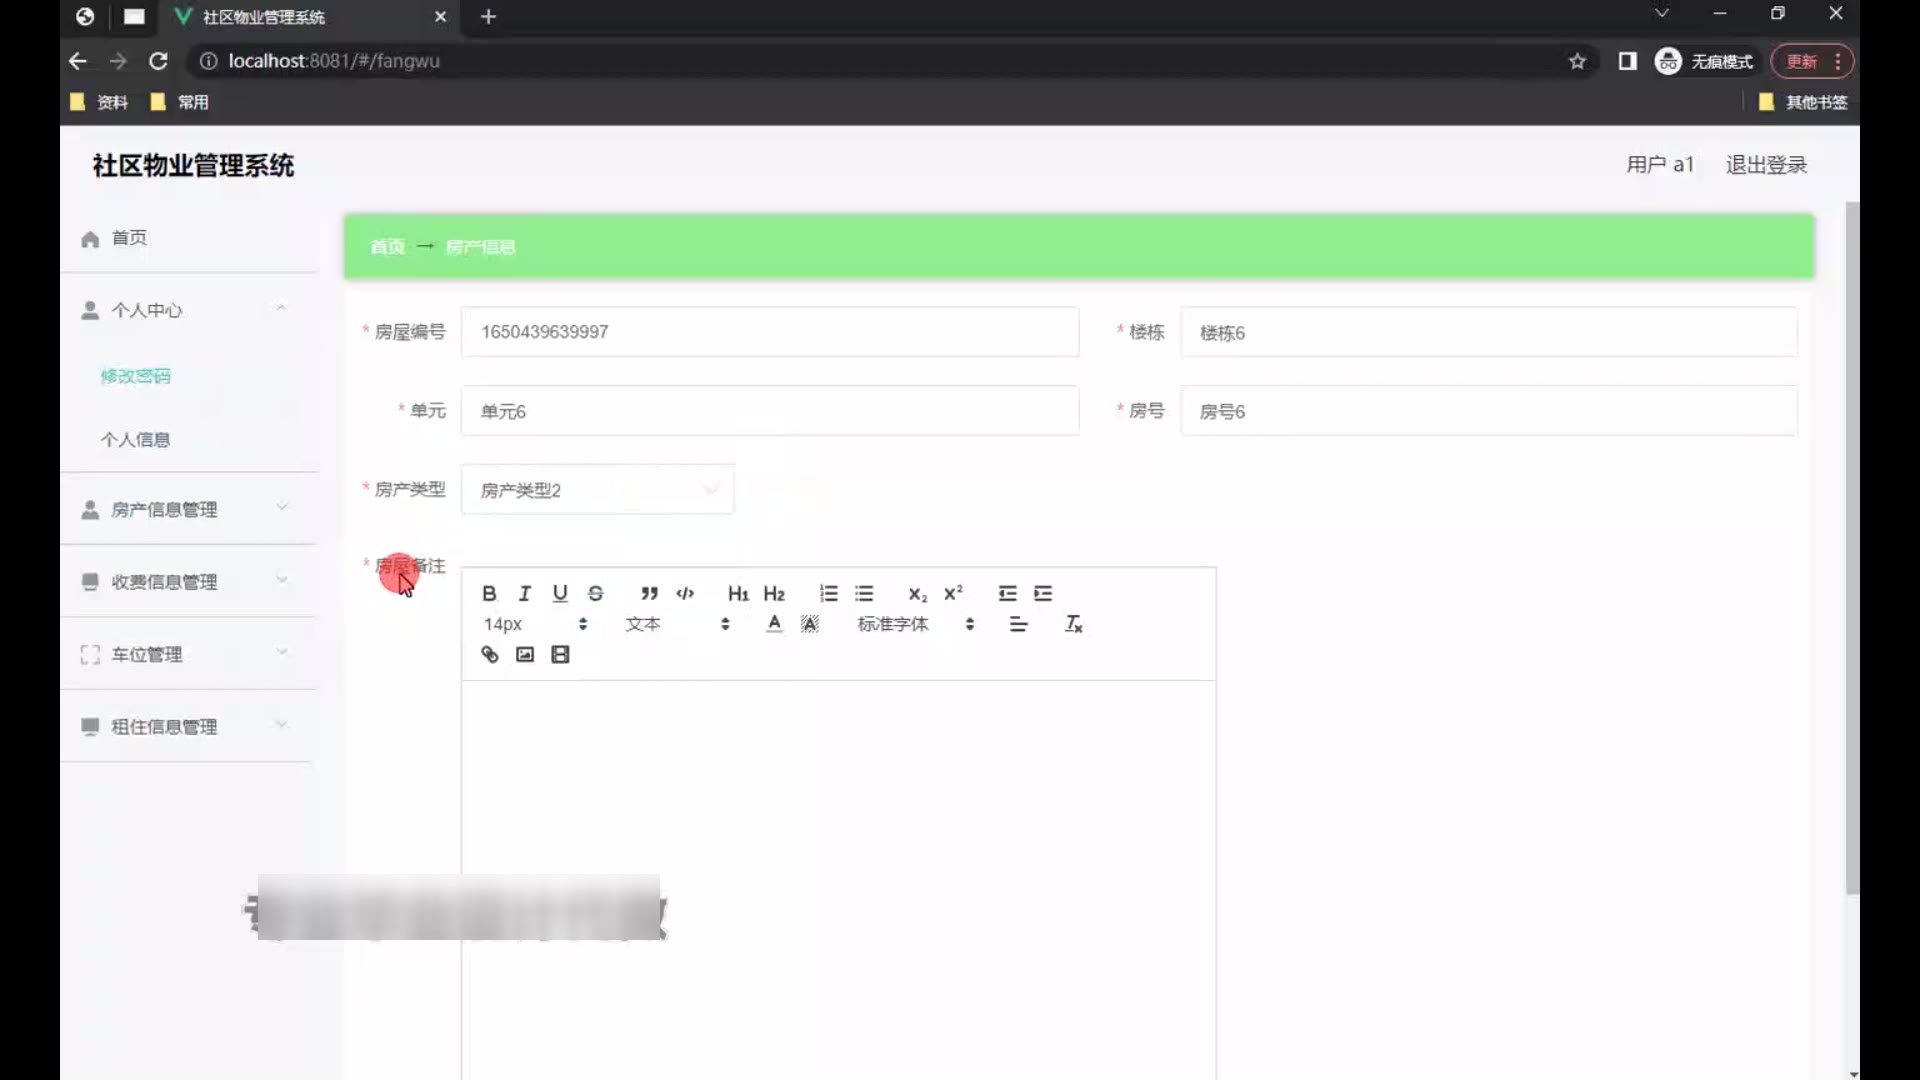Clear text formatting in the editor

(1074, 624)
